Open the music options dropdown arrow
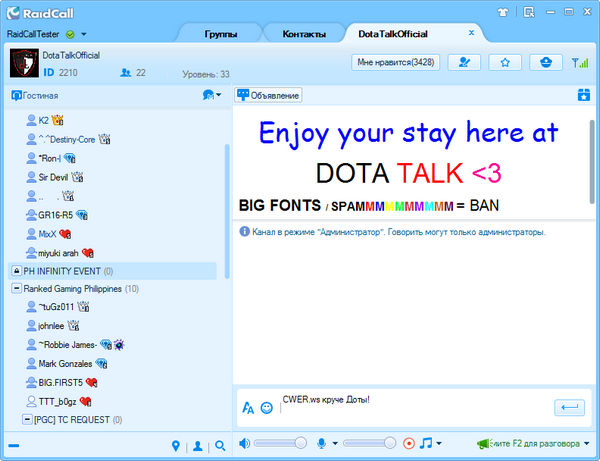 439,443
